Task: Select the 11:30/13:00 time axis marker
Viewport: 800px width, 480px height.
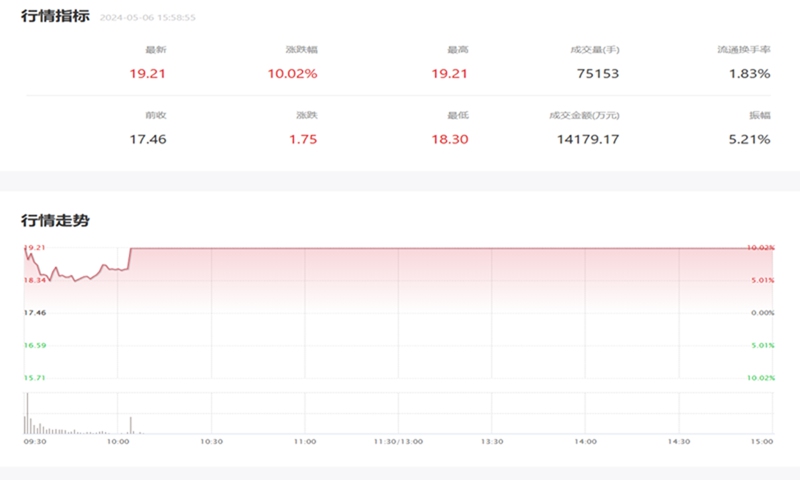Action: point(397,441)
